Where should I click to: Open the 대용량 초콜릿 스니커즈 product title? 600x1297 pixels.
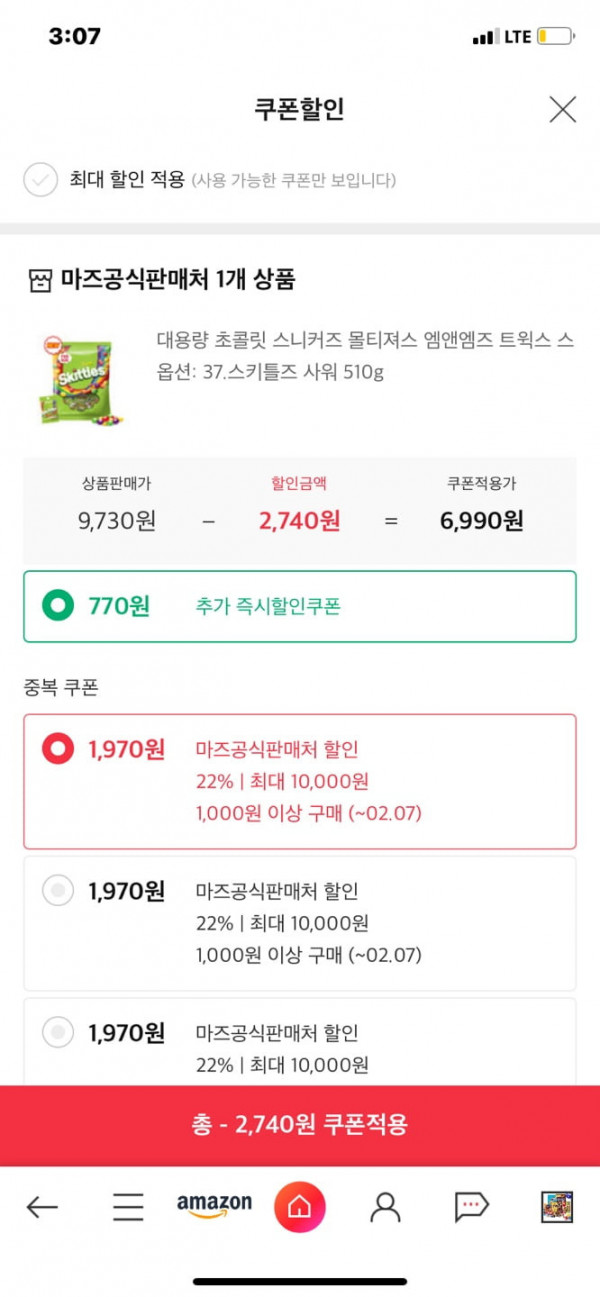(x=365, y=341)
